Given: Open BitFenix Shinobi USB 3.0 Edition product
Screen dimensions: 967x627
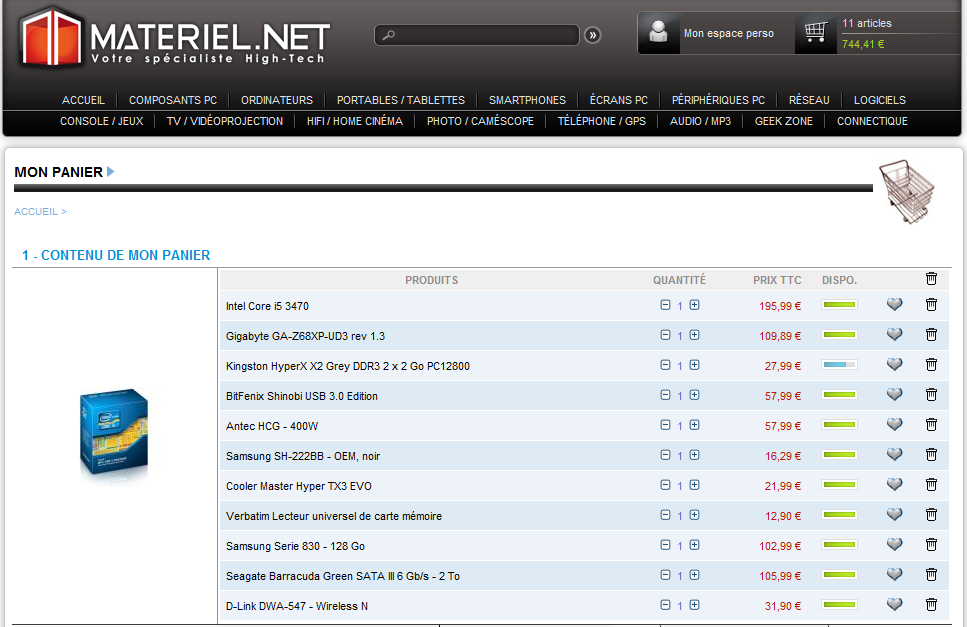Looking at the screenshot, I should click(302, 396).
